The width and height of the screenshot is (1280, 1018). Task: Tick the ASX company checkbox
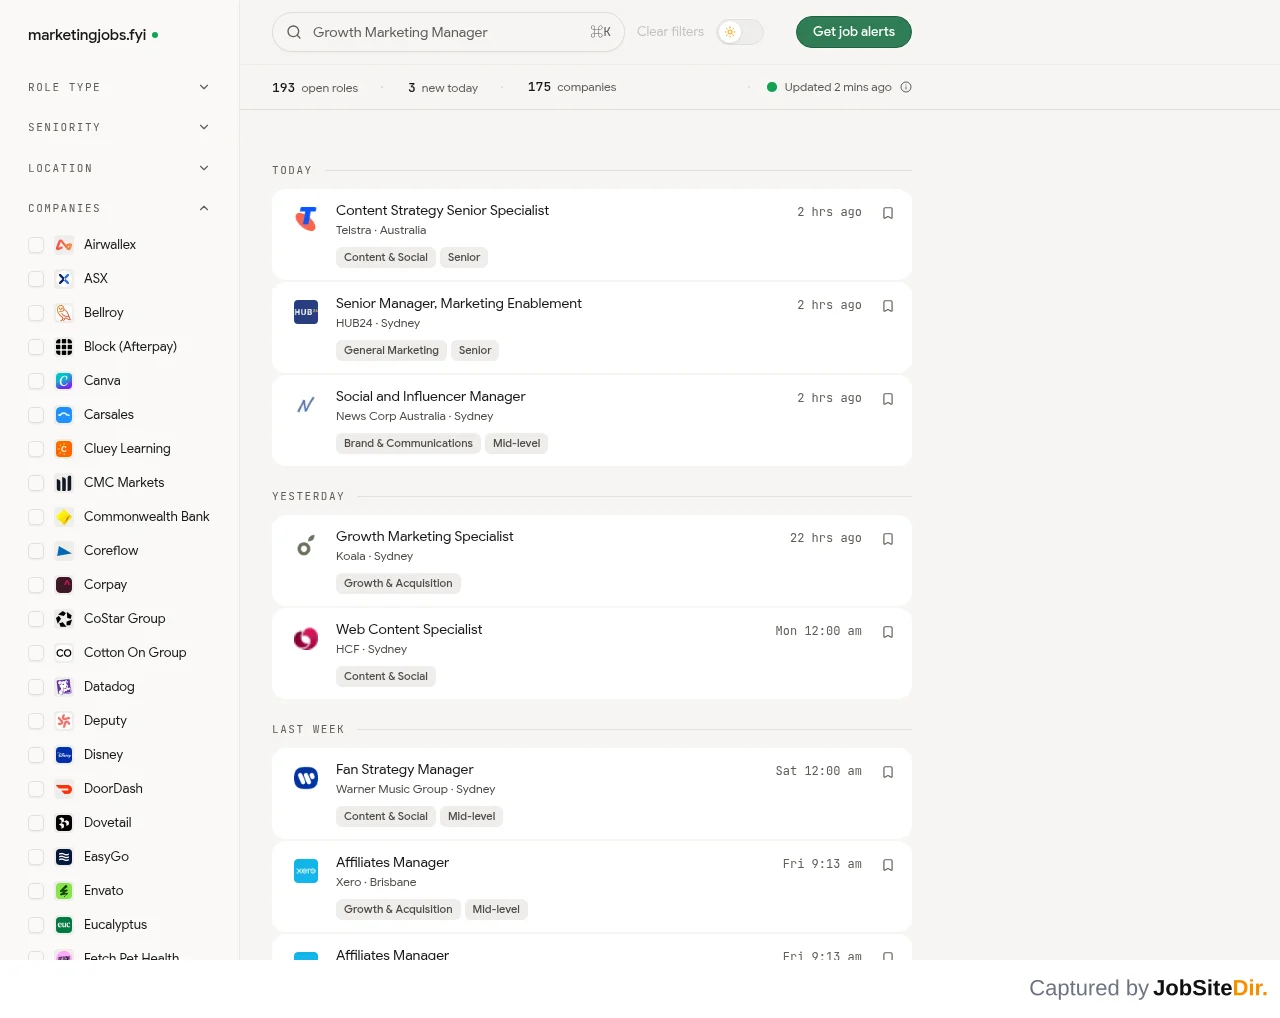36,279
